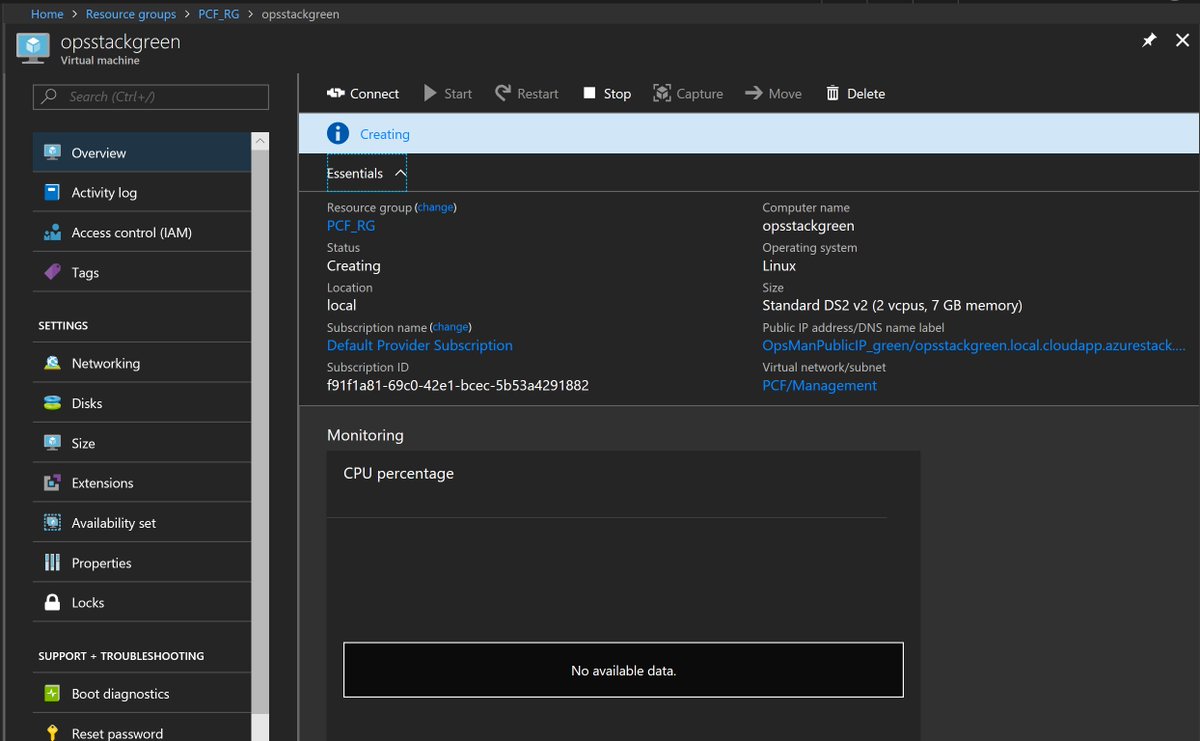
Task: Click the Delete button label
Action: (866, 94)
